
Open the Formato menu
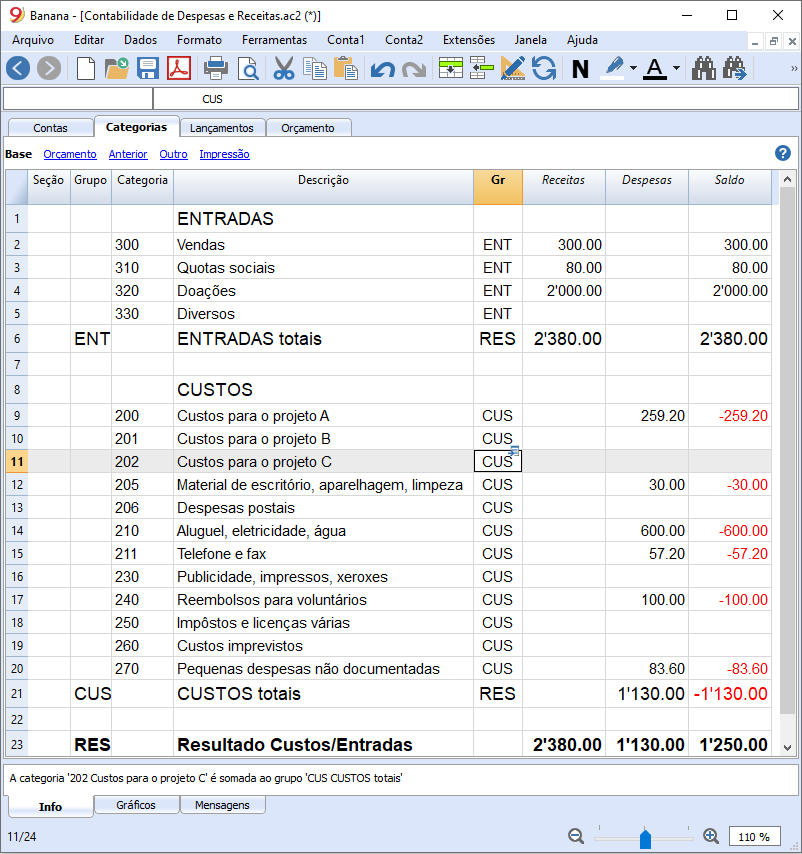(199, 40)
